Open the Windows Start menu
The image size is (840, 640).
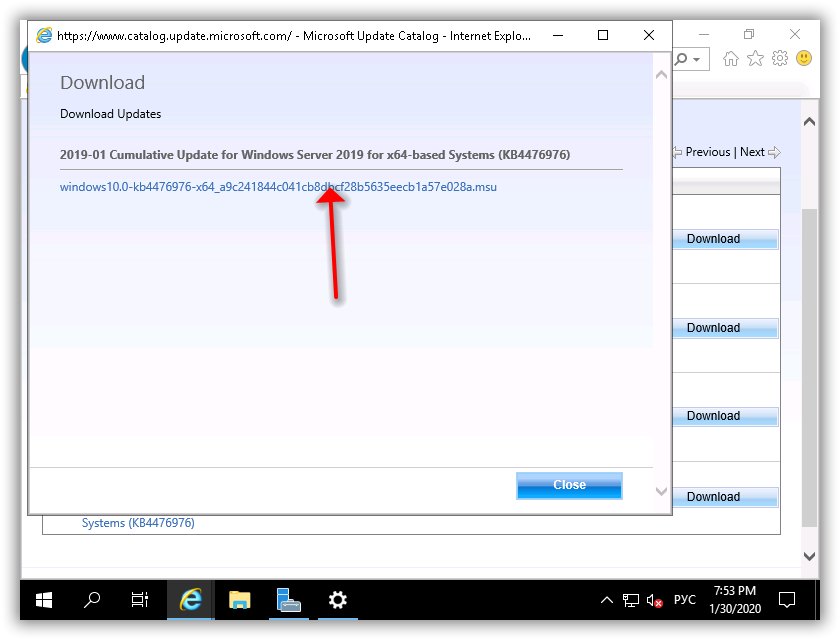click(x=44, y=600)
